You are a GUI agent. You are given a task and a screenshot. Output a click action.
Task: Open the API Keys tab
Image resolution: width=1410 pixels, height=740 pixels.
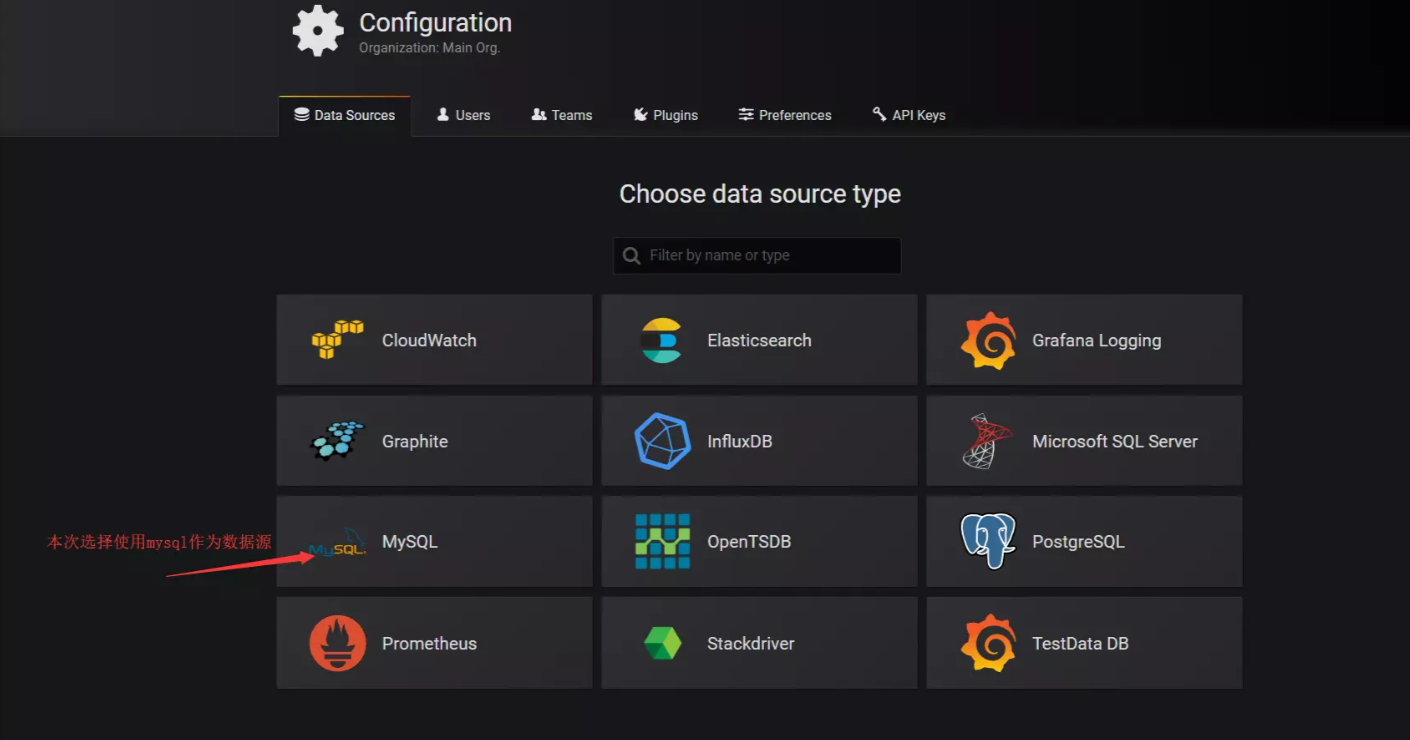908,116
